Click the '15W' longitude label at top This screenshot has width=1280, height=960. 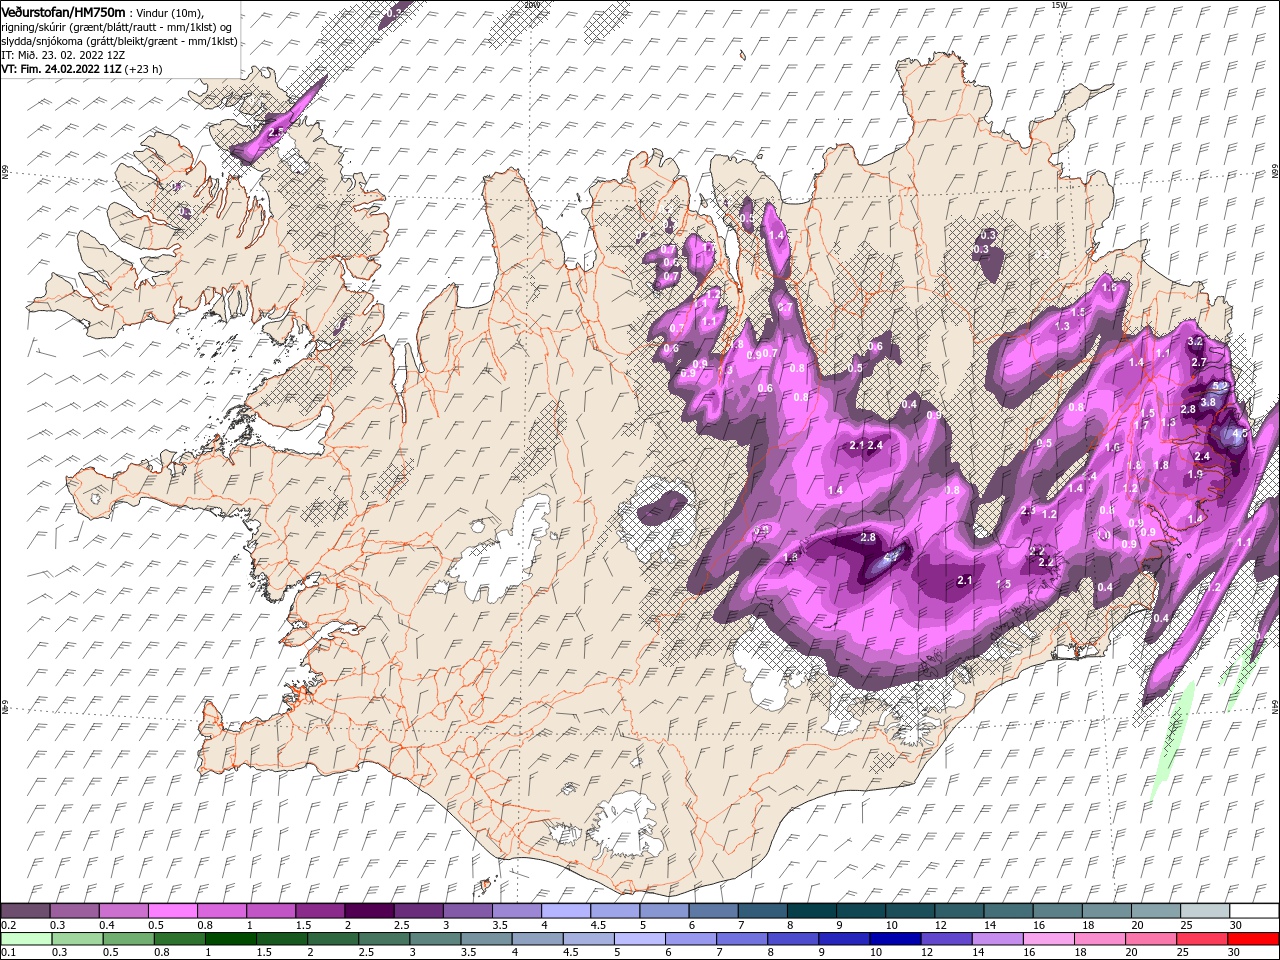click(1060, 5)
